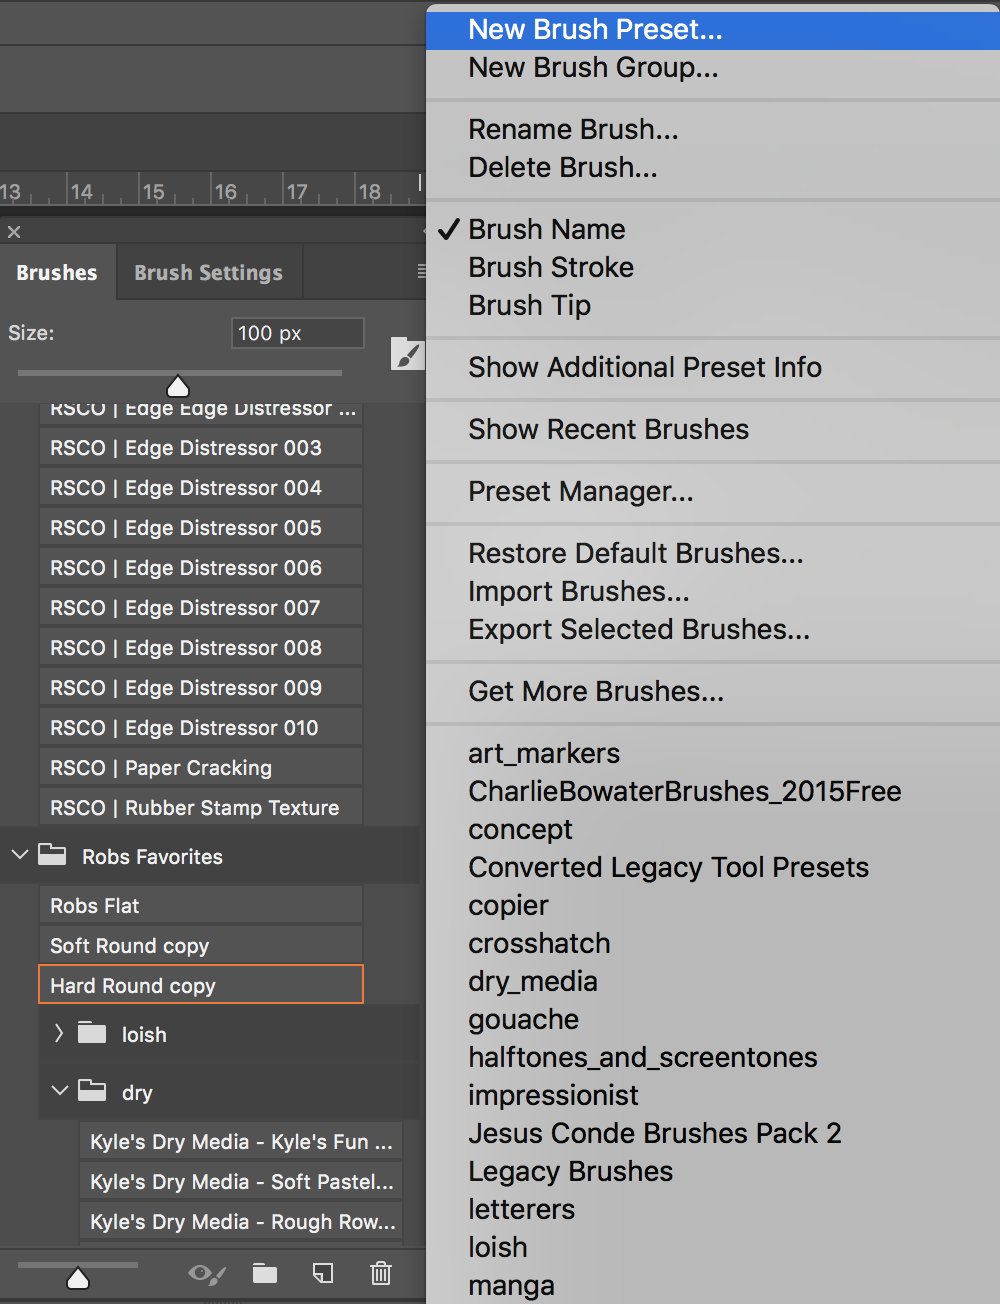Choose Import Brushes menu item

click(713, 592)
